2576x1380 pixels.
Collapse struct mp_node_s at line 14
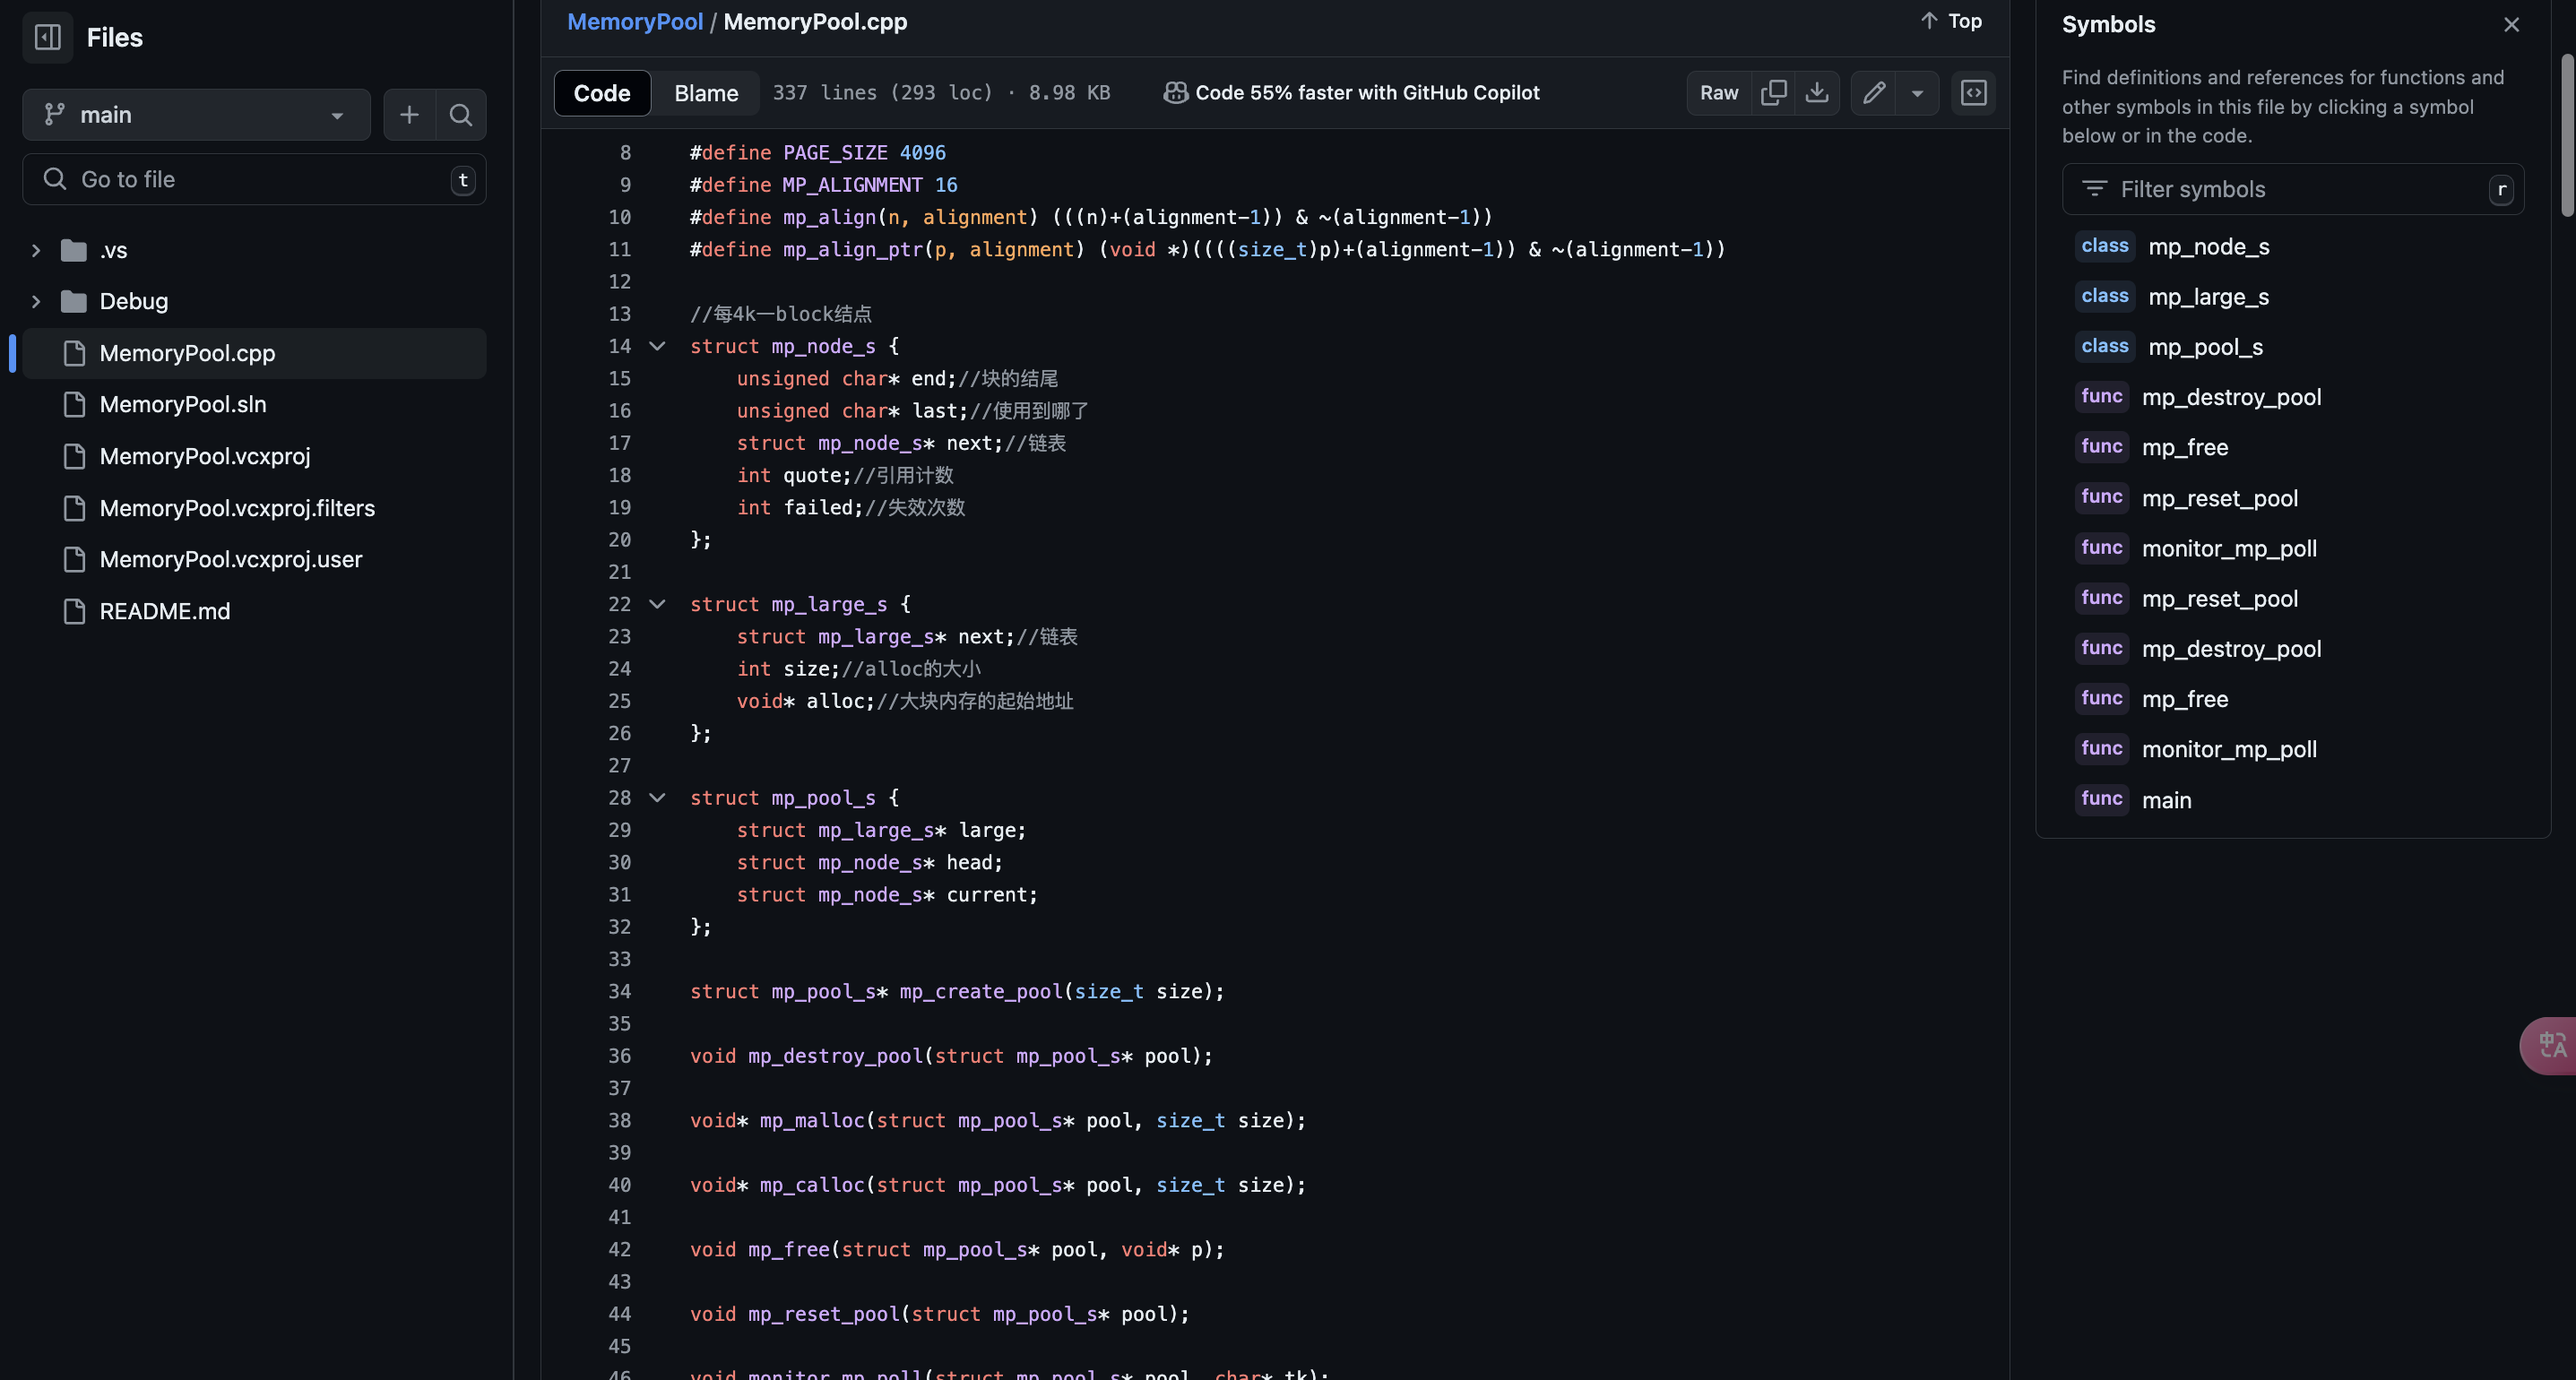point(657,346)
